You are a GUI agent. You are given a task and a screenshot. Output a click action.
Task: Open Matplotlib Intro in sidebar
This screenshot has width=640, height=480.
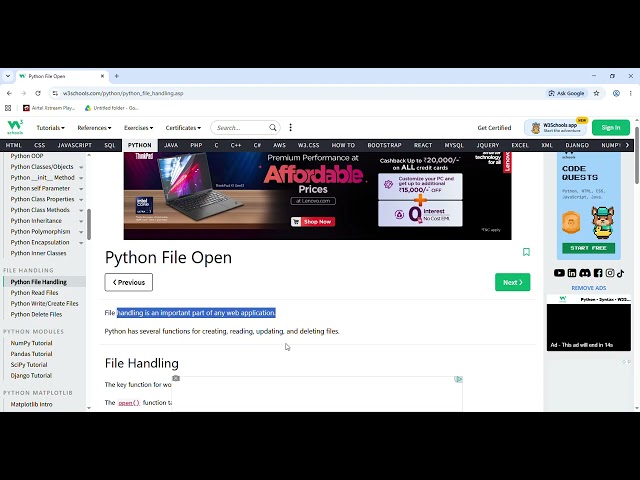[x=31, y=404]
